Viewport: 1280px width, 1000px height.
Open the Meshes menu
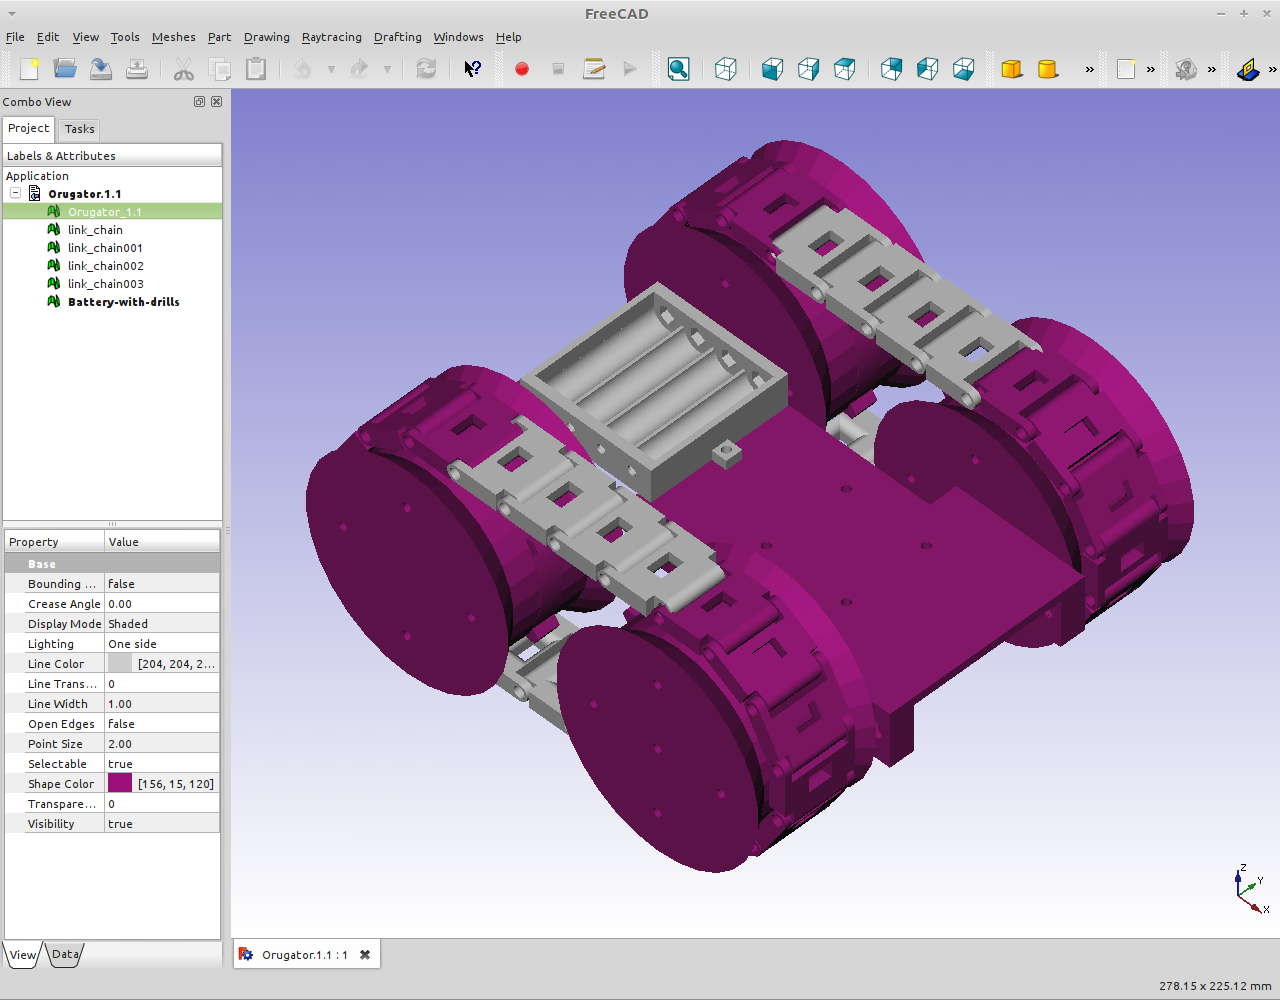tap(173, 37)
